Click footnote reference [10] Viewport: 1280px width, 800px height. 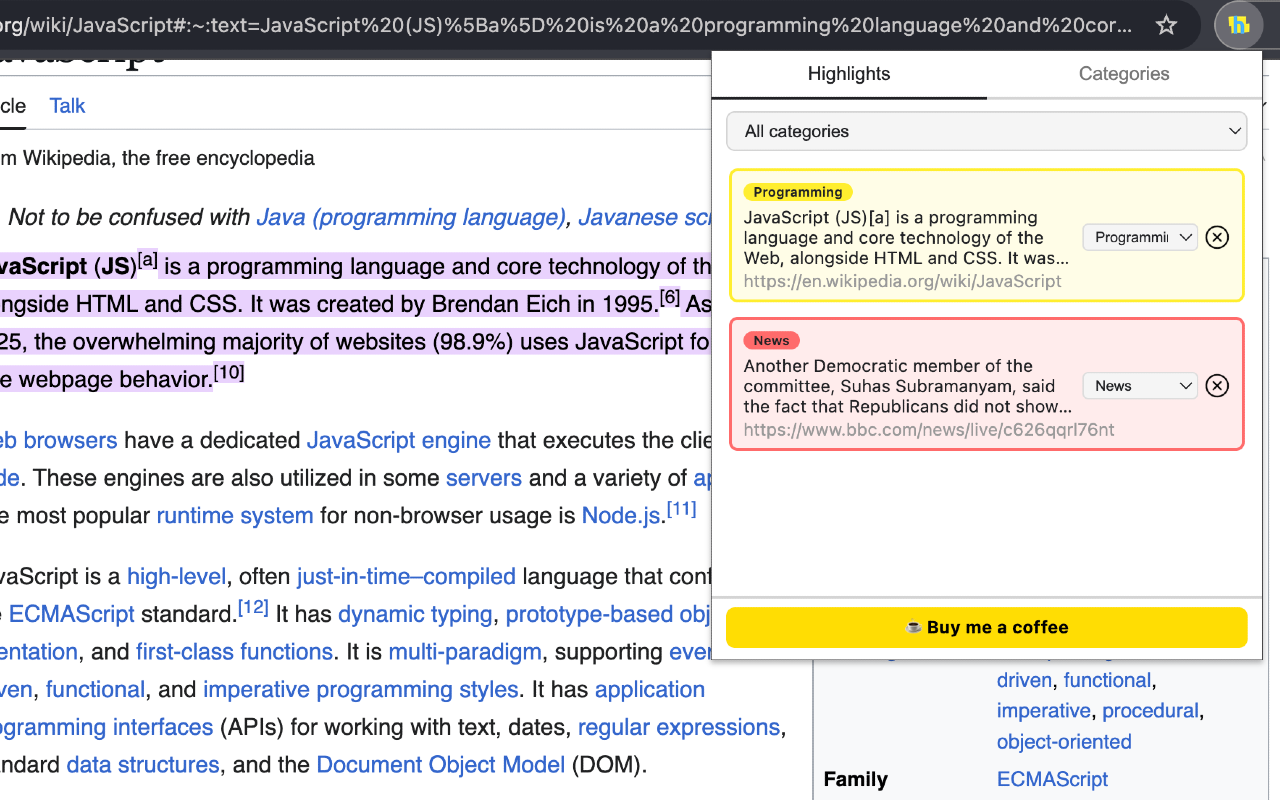pyautogui.click(x=229, y=373)
